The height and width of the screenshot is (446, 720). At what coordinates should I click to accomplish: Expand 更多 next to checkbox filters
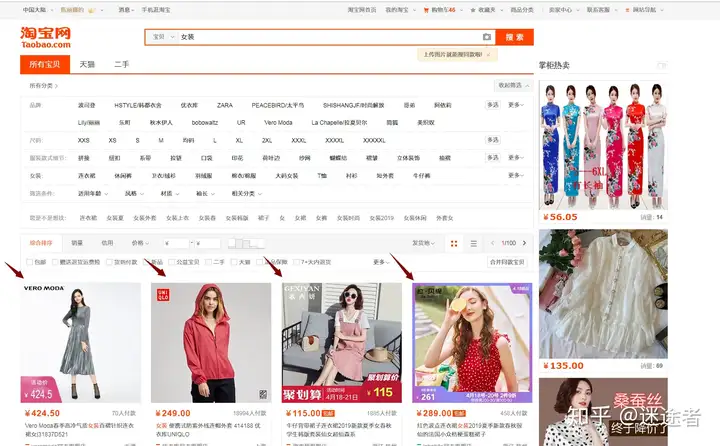[381, 262]
